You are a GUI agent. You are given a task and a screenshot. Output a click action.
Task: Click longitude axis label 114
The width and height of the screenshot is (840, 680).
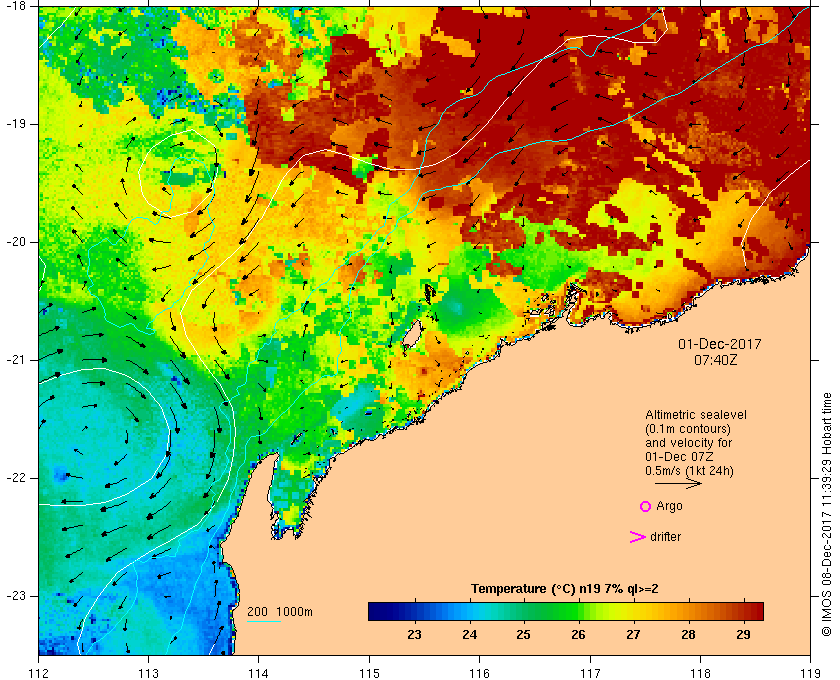[259, 673]
